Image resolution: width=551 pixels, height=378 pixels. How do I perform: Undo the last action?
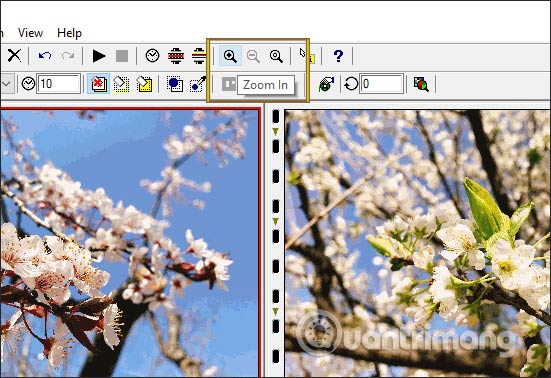(45, 56)
